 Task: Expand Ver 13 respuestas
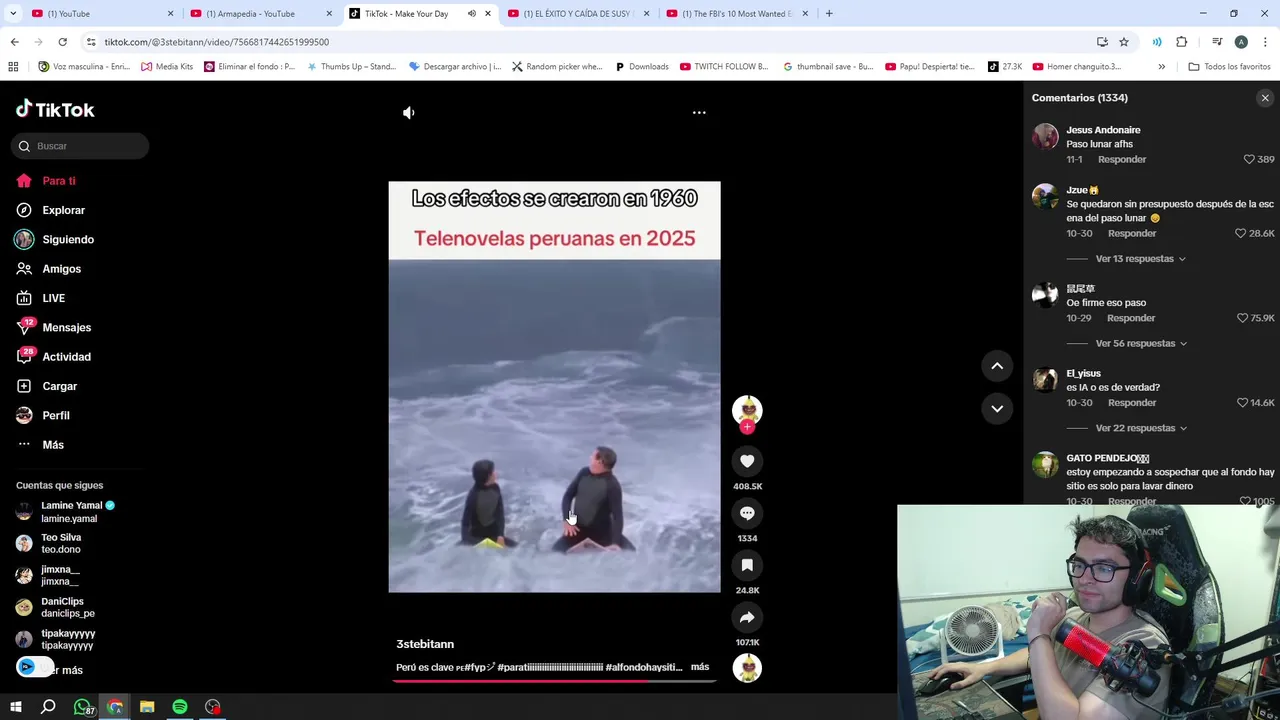1140,259
